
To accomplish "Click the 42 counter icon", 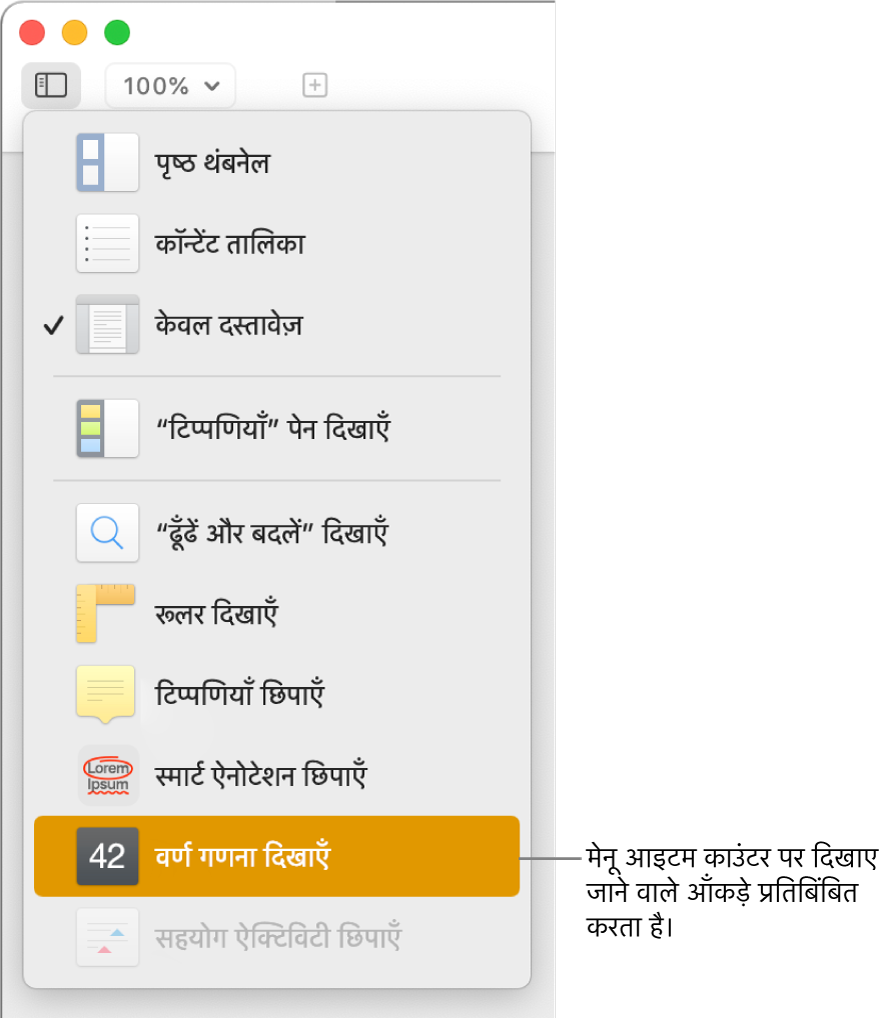I will (x=107, y=857).
